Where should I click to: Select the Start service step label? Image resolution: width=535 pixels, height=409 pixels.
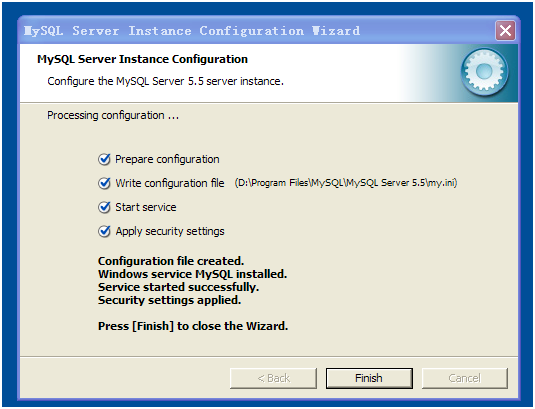[x=146, y=207]
